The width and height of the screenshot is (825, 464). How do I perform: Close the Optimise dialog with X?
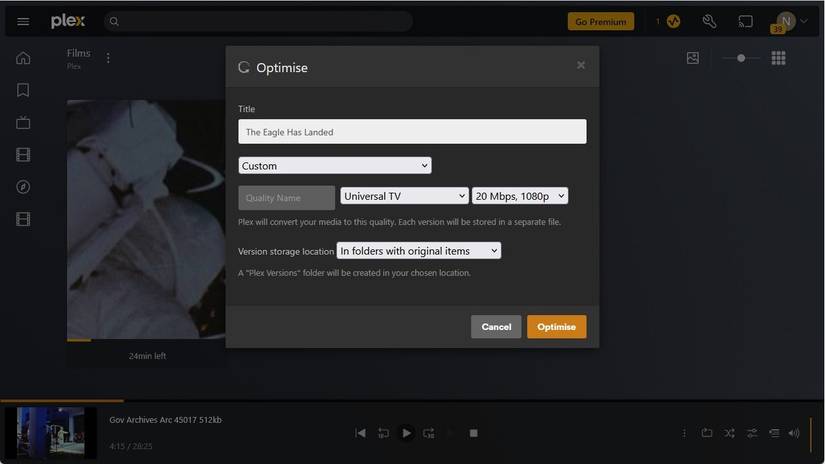[581, 65]
